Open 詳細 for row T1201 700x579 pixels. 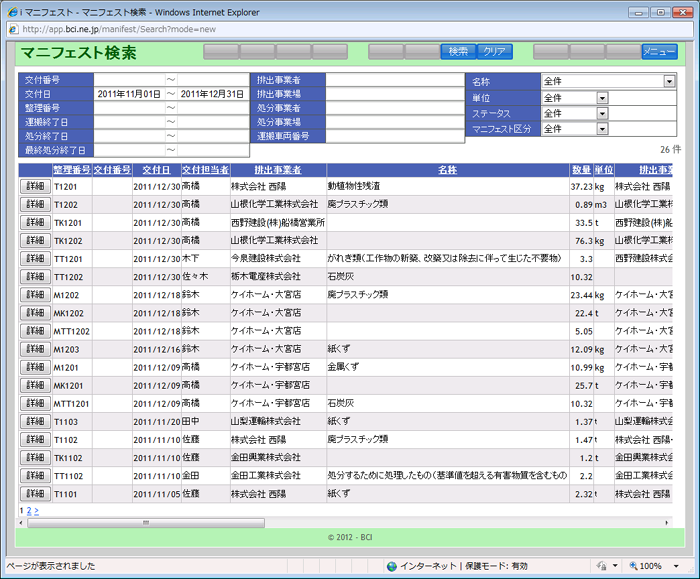(x=35, y=186)
